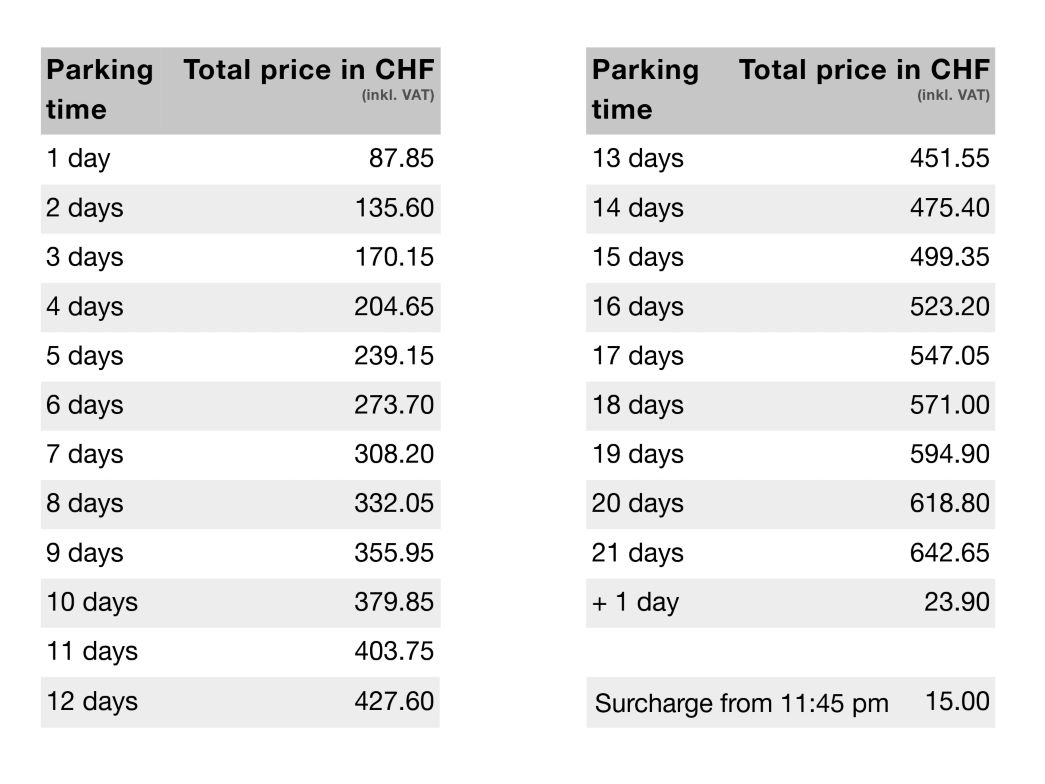
Task: Click the 403.75 price for 11 days
Action: 394,651
